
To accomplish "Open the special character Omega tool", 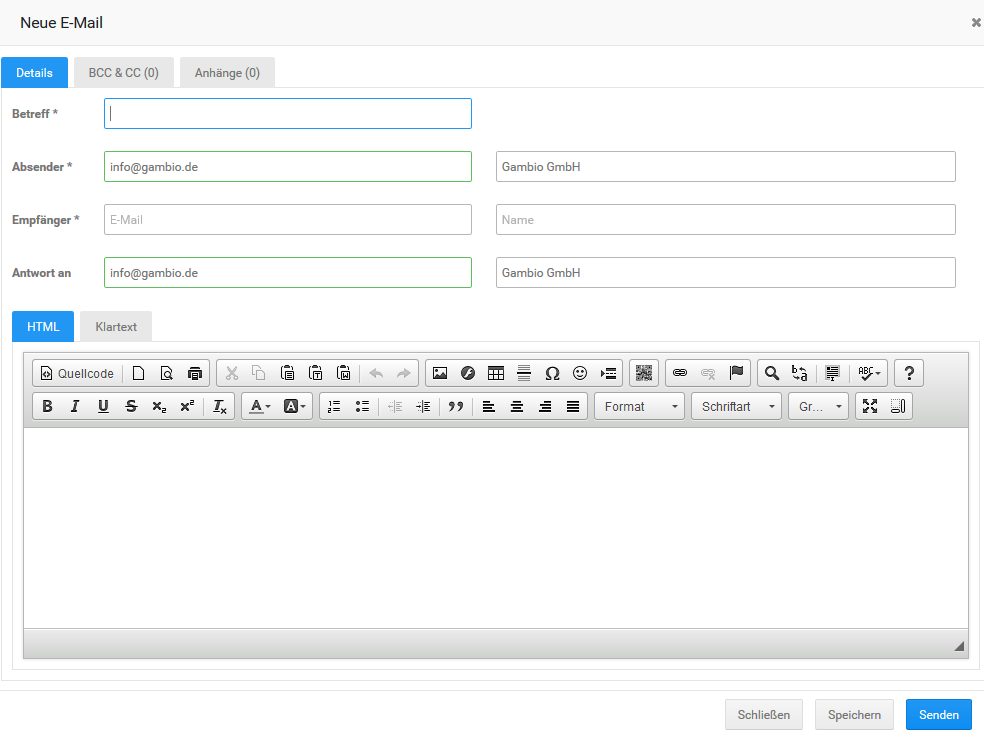I will 552,373.
